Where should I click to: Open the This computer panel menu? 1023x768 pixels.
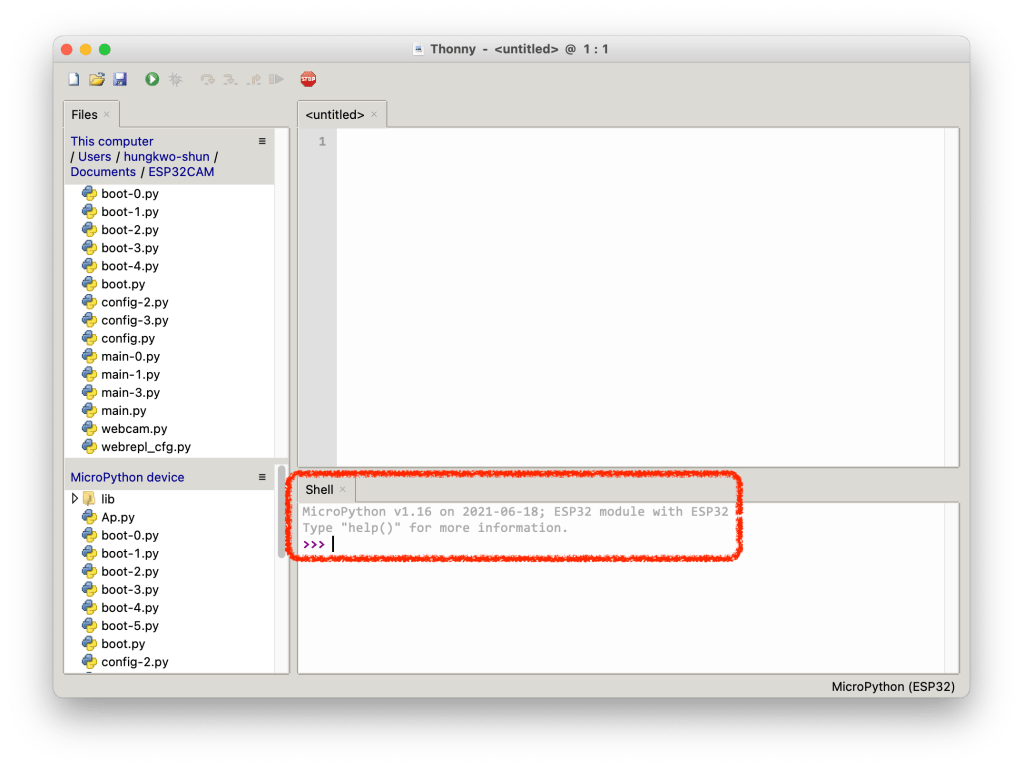(x=262, y=141)
